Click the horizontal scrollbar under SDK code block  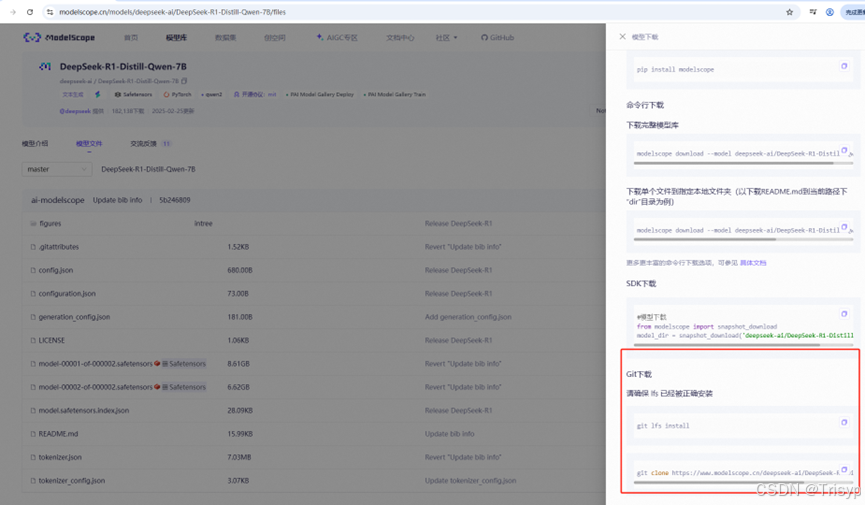tap(727, 345)
